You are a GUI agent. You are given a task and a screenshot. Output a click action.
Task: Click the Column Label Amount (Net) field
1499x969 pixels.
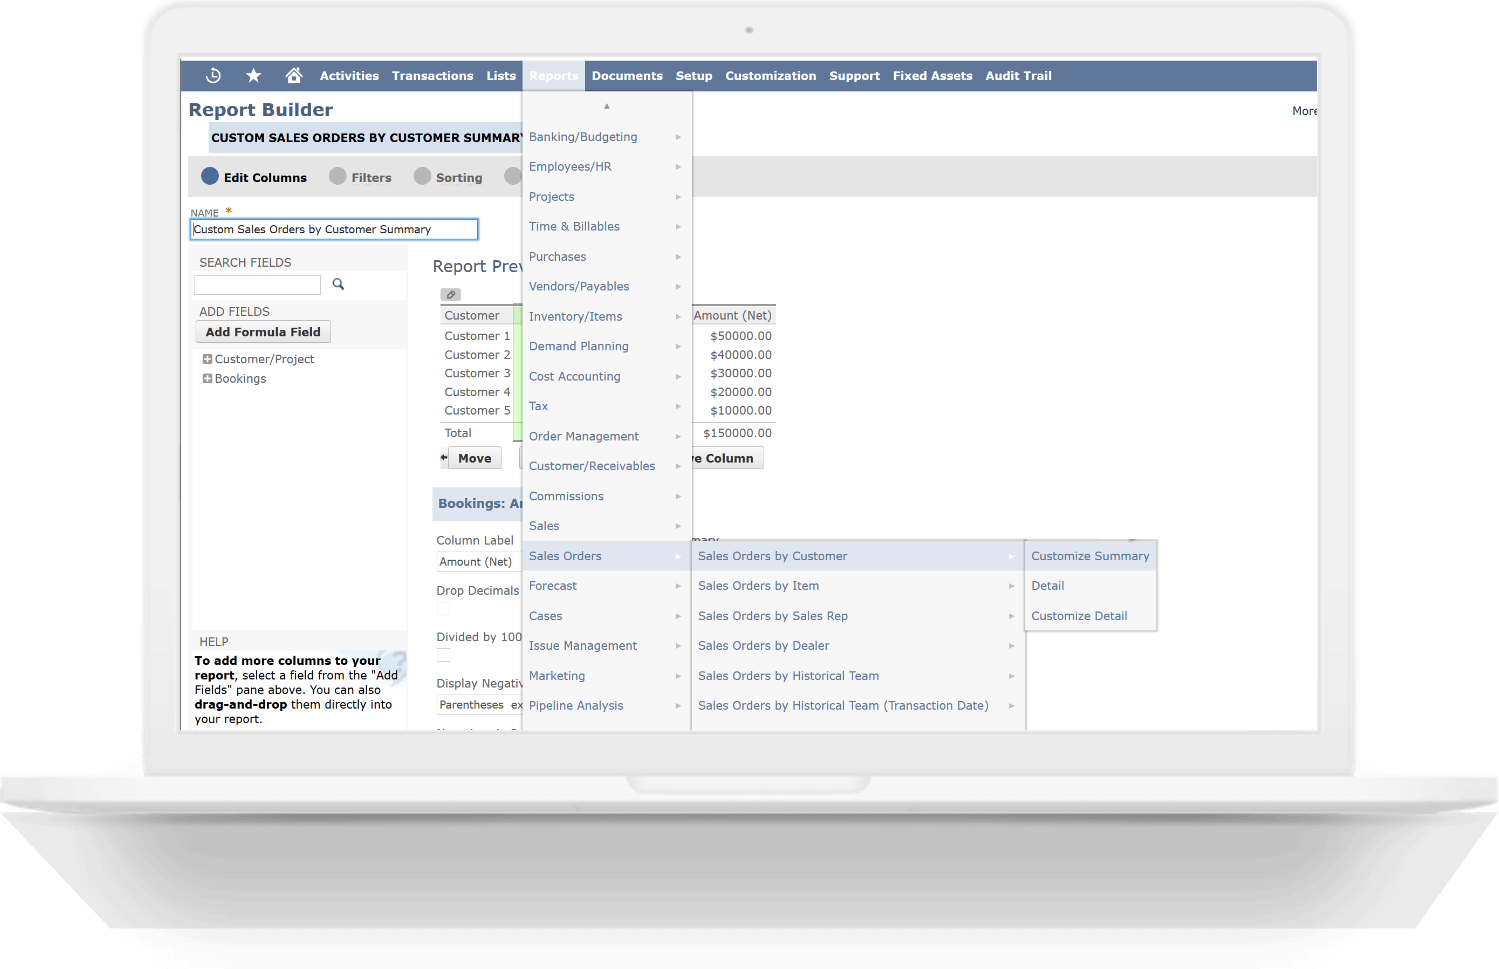(479, 562)
